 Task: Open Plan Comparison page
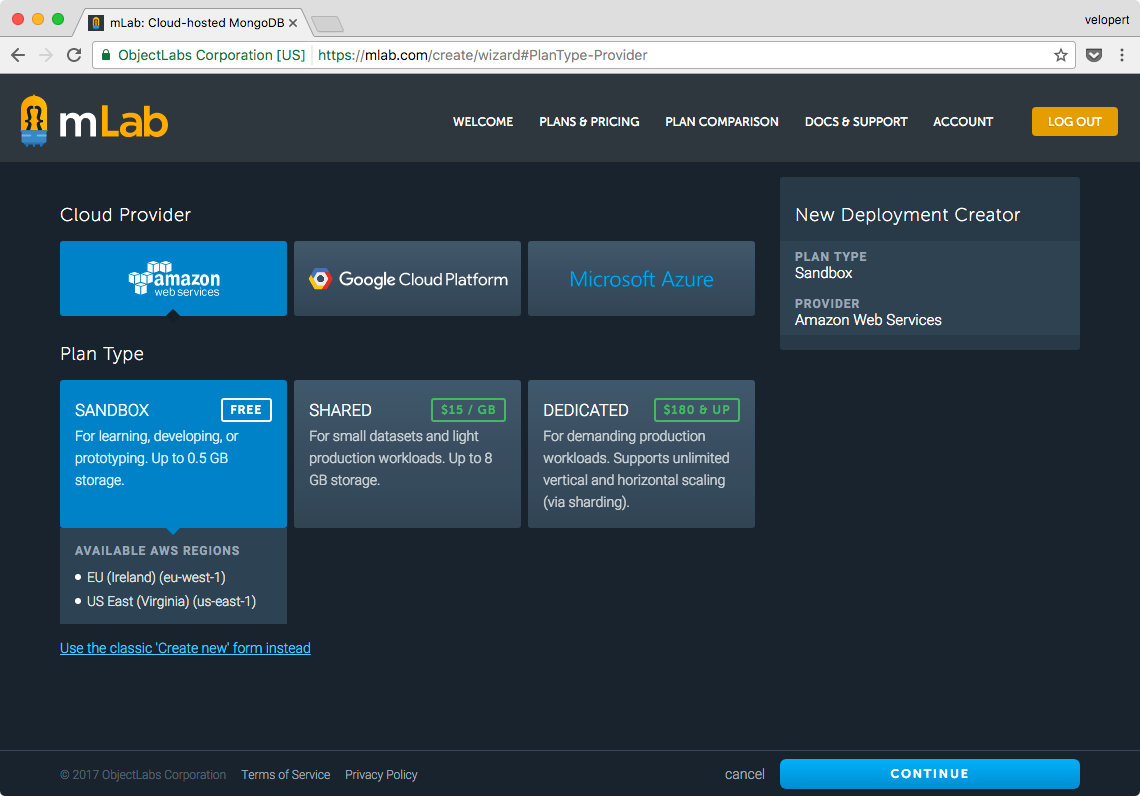pos(721,121)
